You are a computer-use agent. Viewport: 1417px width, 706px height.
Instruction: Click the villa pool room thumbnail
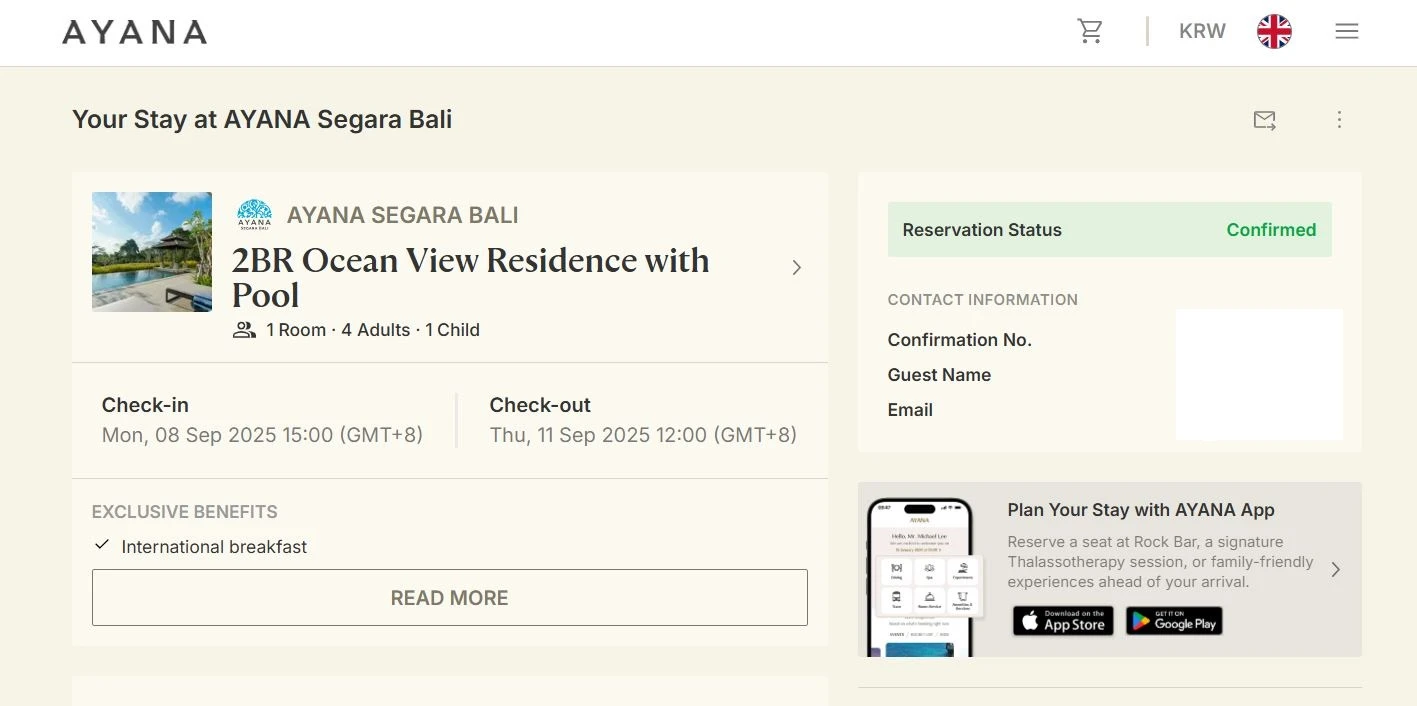152,252
